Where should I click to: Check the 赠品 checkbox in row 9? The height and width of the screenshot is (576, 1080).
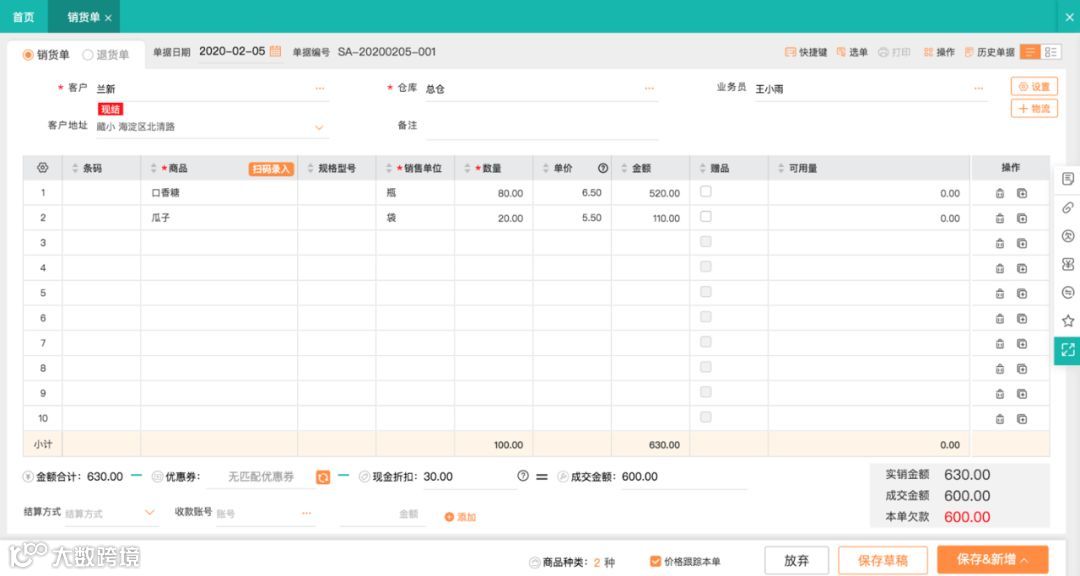(x=705, y=392)
